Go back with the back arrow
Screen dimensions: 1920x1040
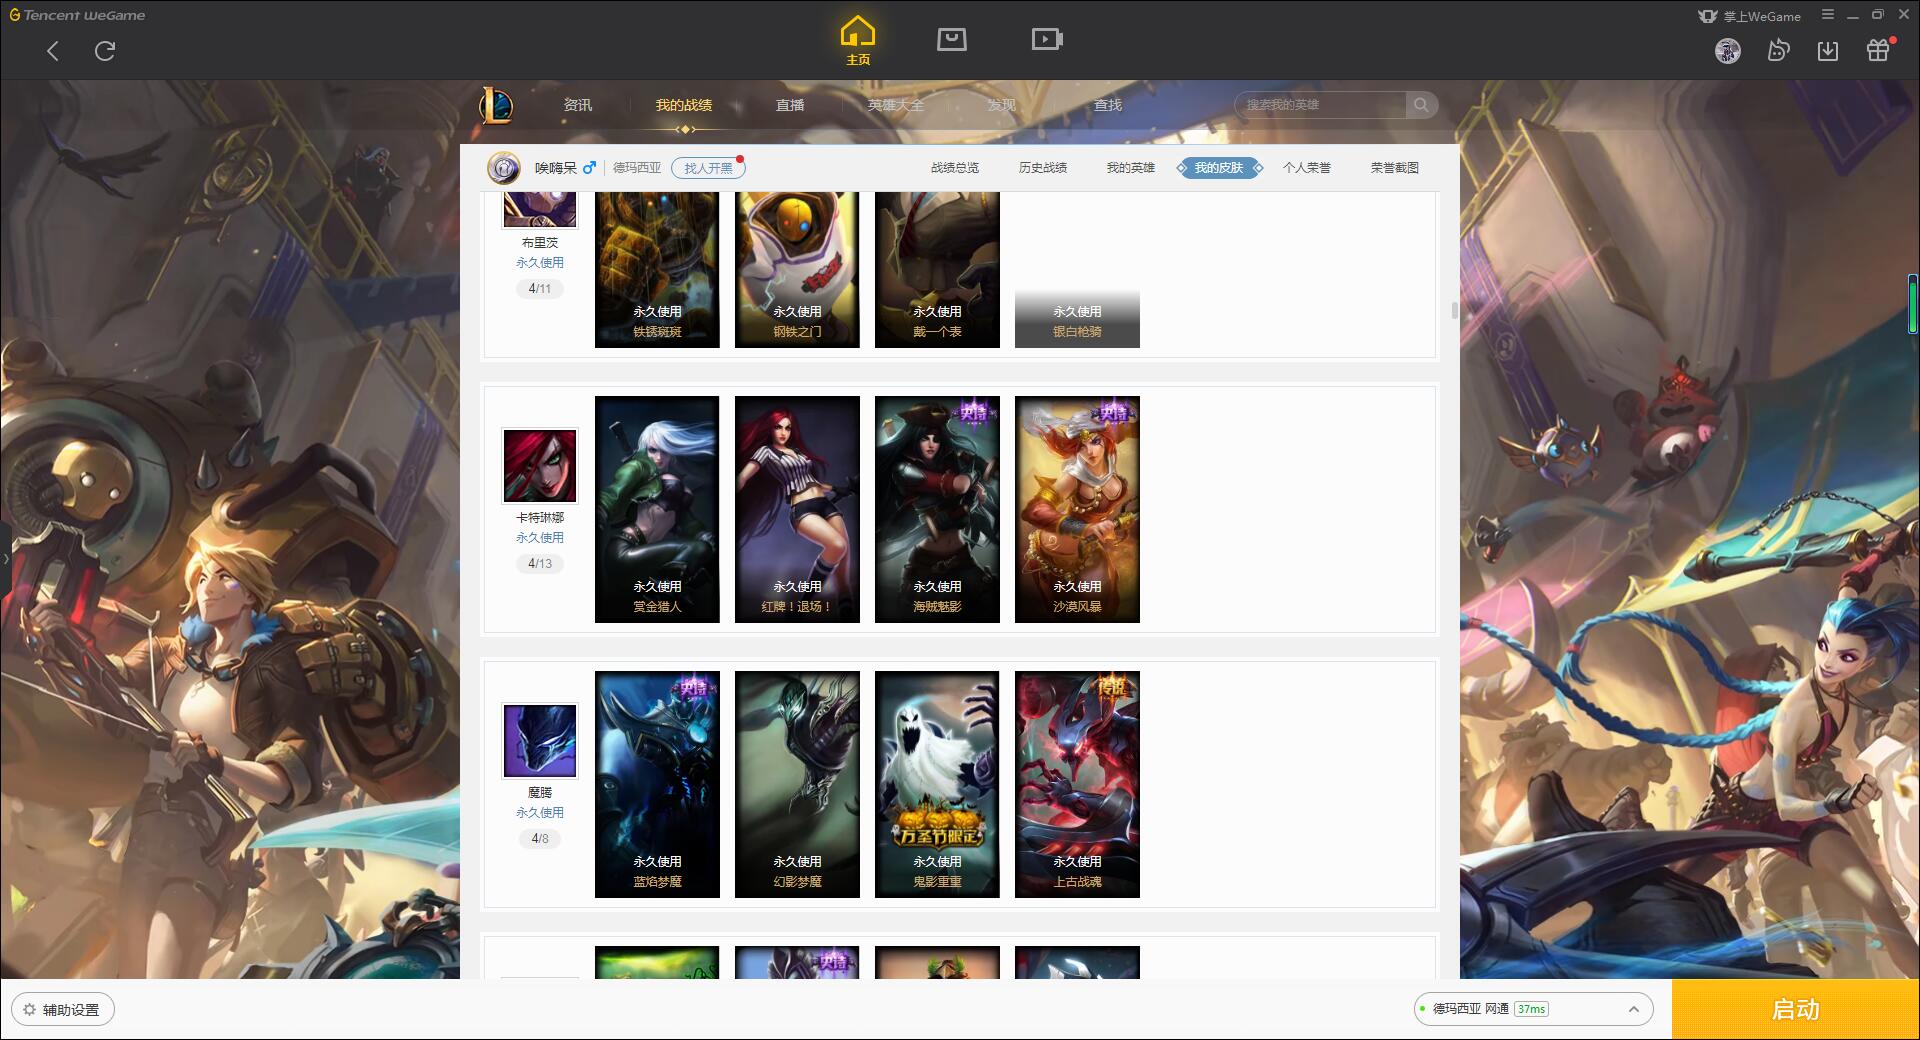click(53, 51)
